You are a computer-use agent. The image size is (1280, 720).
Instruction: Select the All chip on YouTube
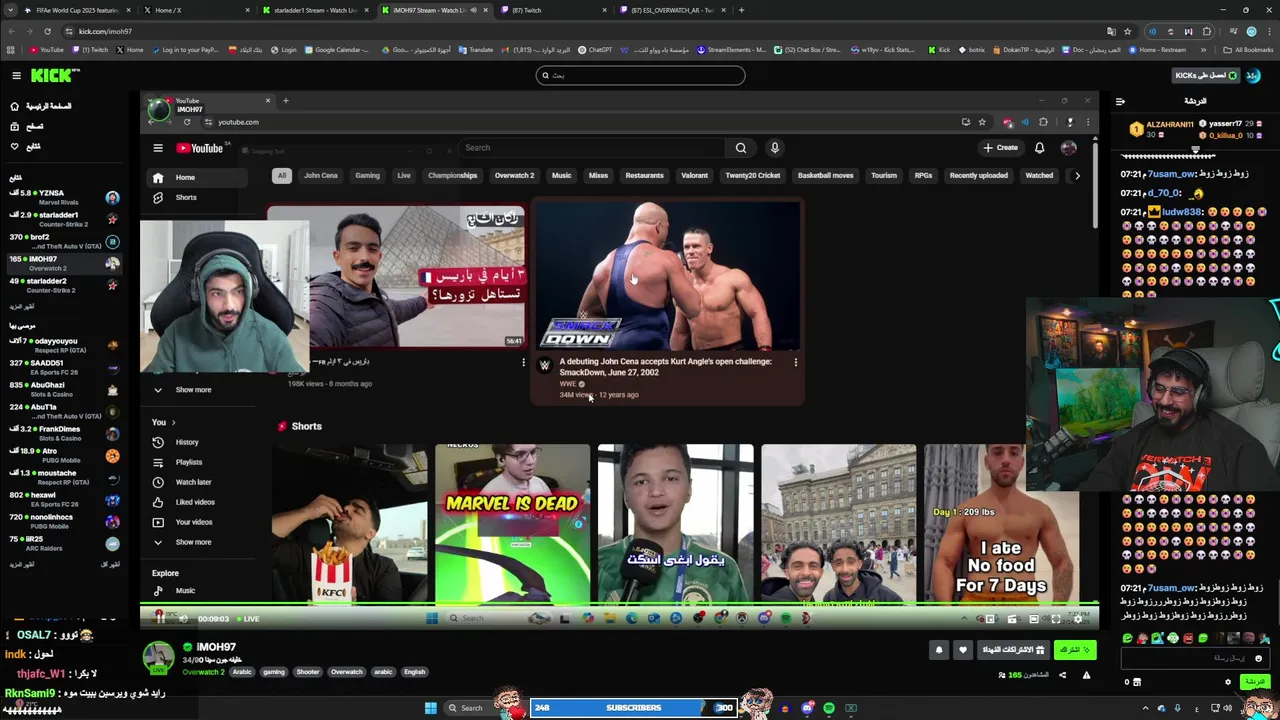[x=282, y=175]
